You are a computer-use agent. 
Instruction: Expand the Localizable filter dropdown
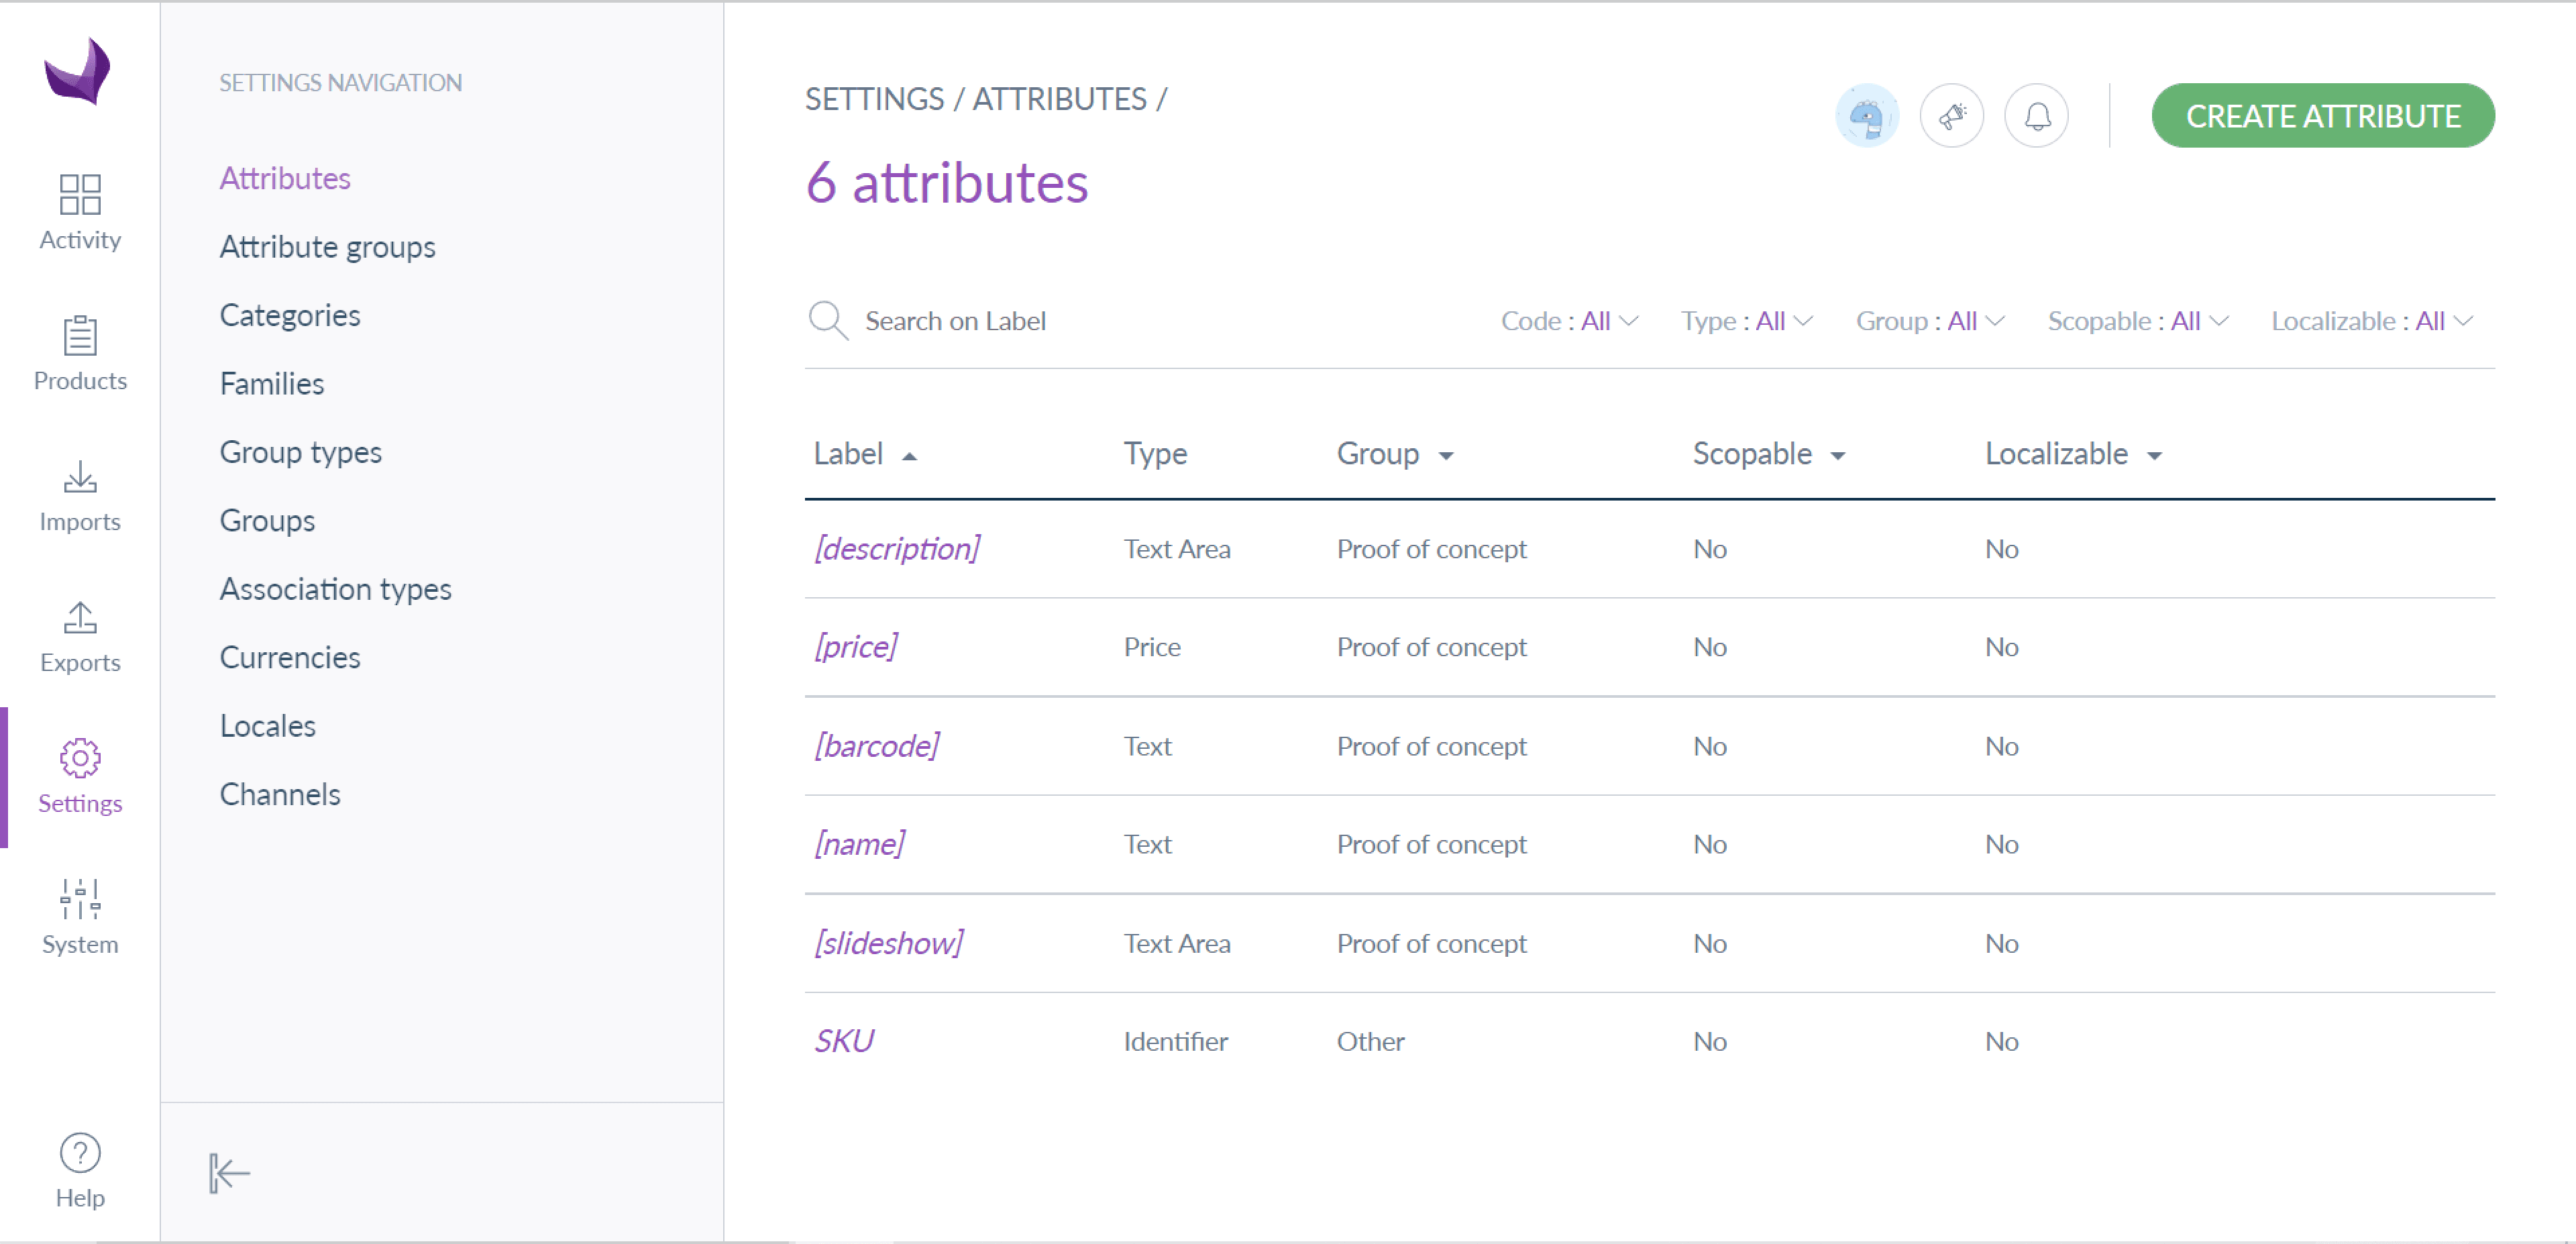pyautogui.click(x=2372, y=321)
